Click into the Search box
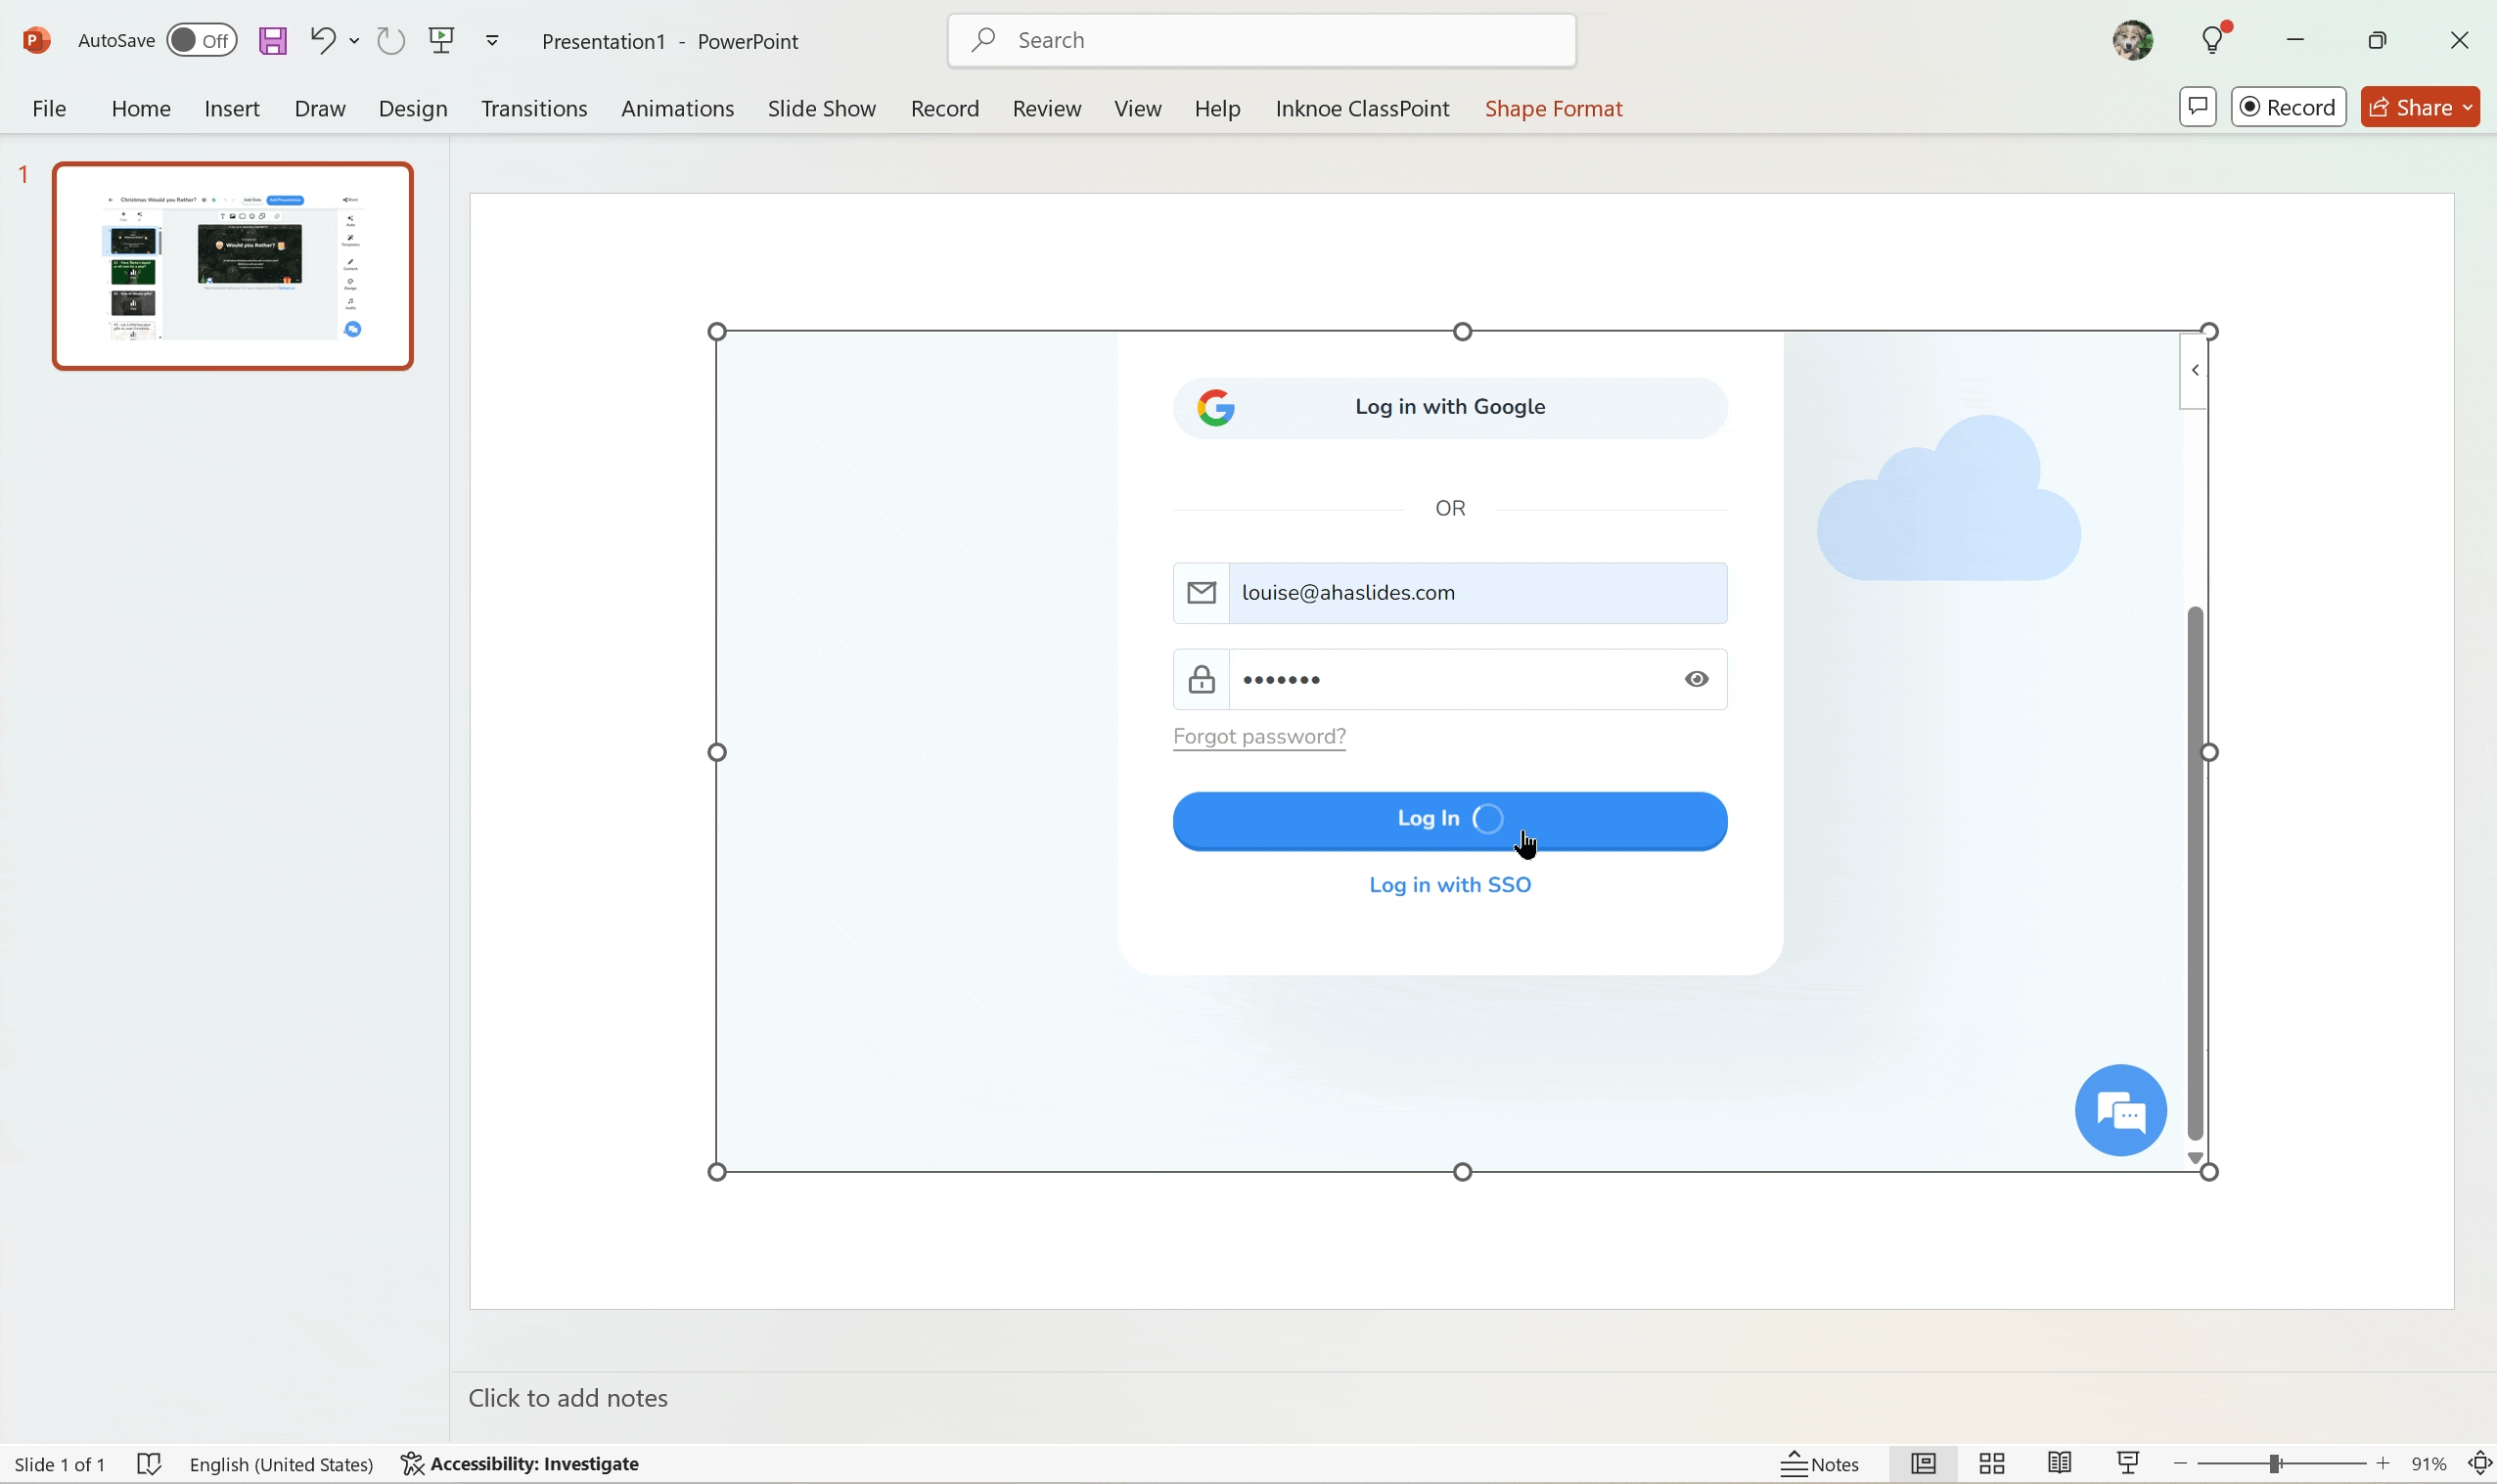The width and height of the screenshot is (2497, 1484). [x=1262, y=40]
